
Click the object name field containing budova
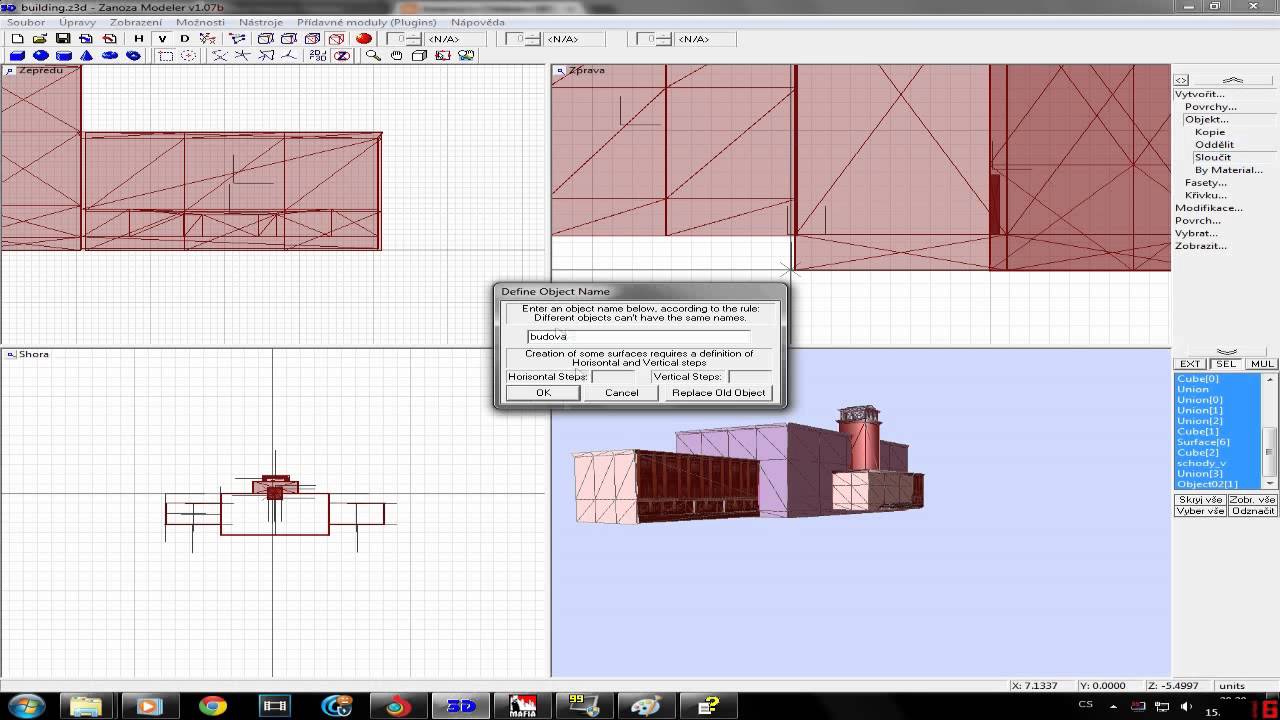(638, 336)
